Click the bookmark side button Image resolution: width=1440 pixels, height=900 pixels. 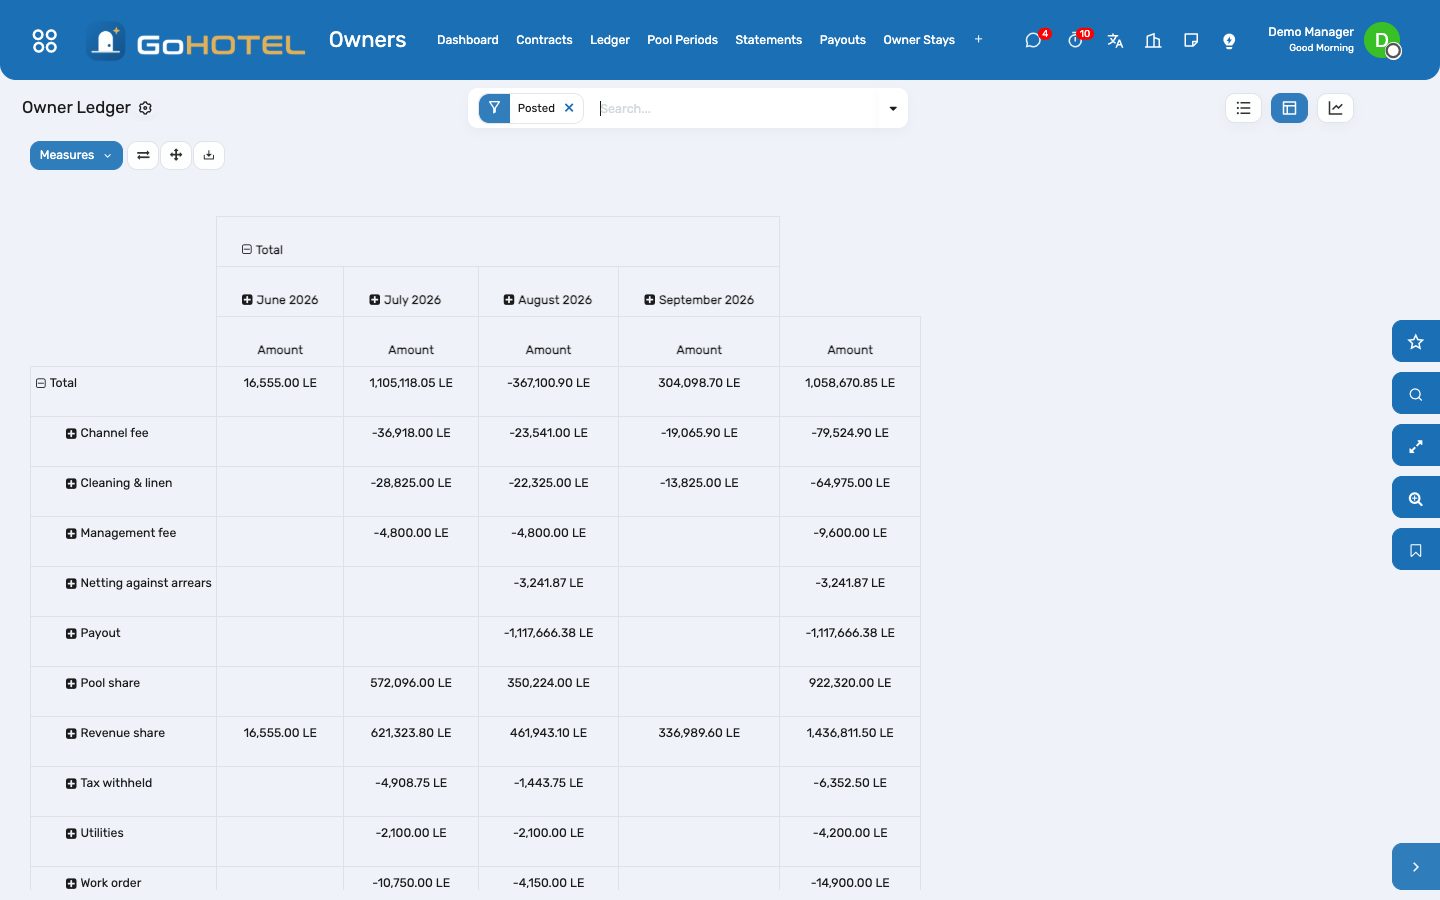coord(1416,550)
